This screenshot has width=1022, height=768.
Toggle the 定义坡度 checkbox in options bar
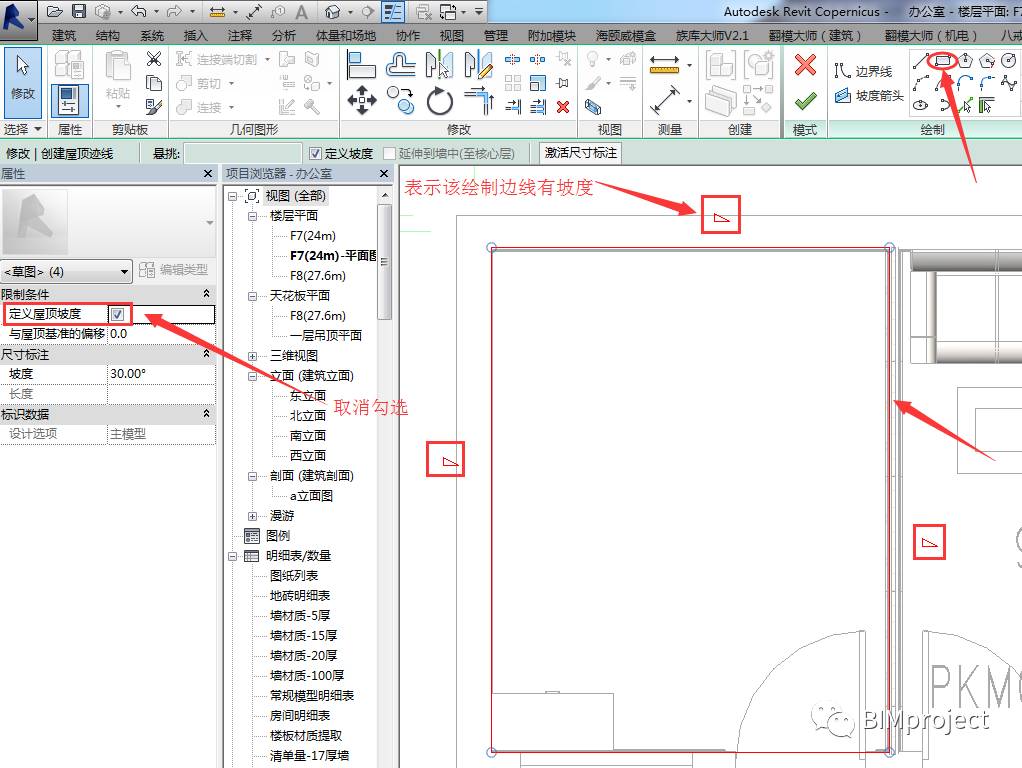click(x=315, y=153)
